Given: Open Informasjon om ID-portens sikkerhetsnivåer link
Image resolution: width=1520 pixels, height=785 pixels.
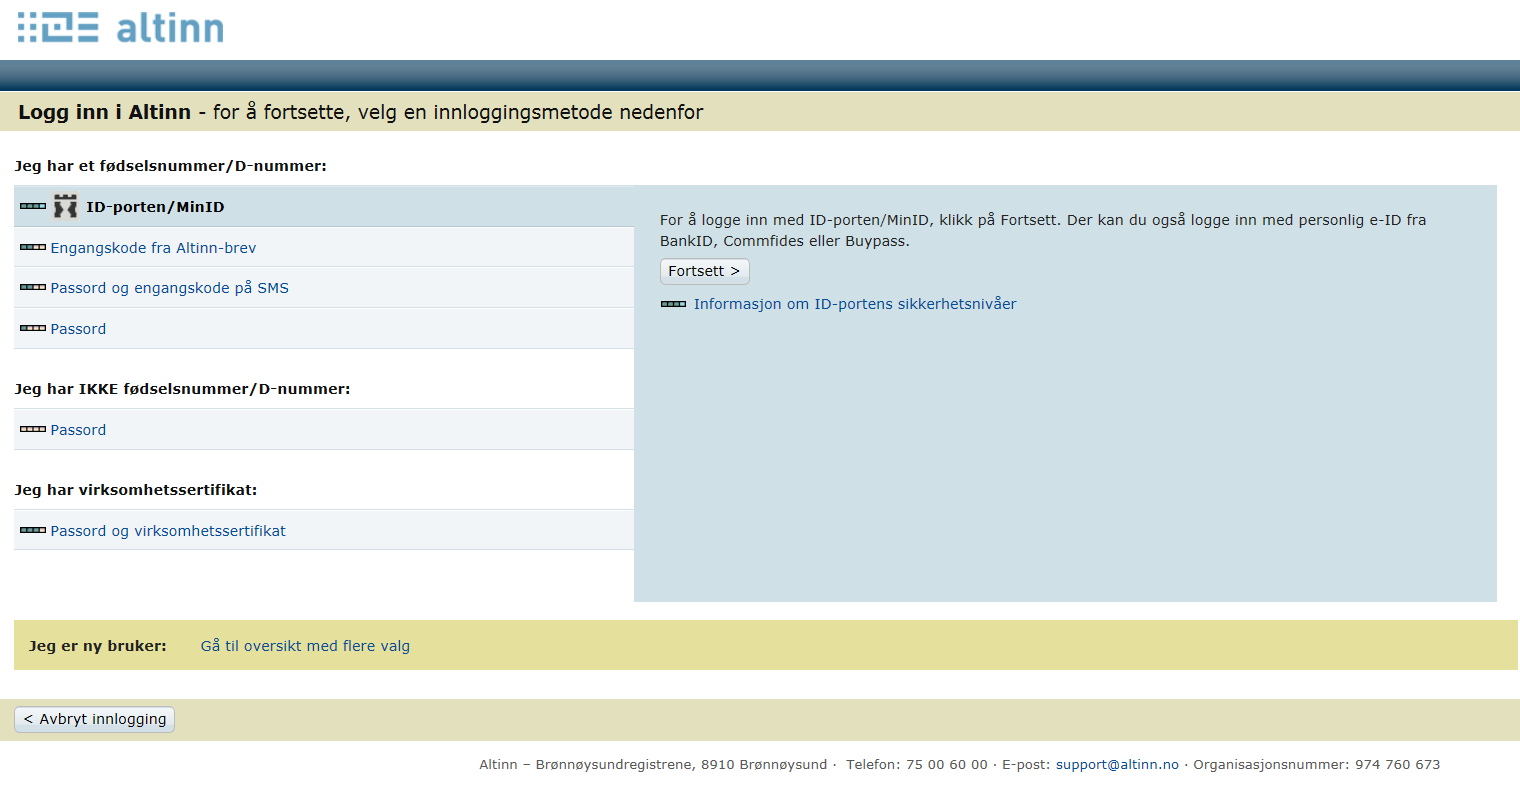Looking at the screenshot, I should coord(855,304).
